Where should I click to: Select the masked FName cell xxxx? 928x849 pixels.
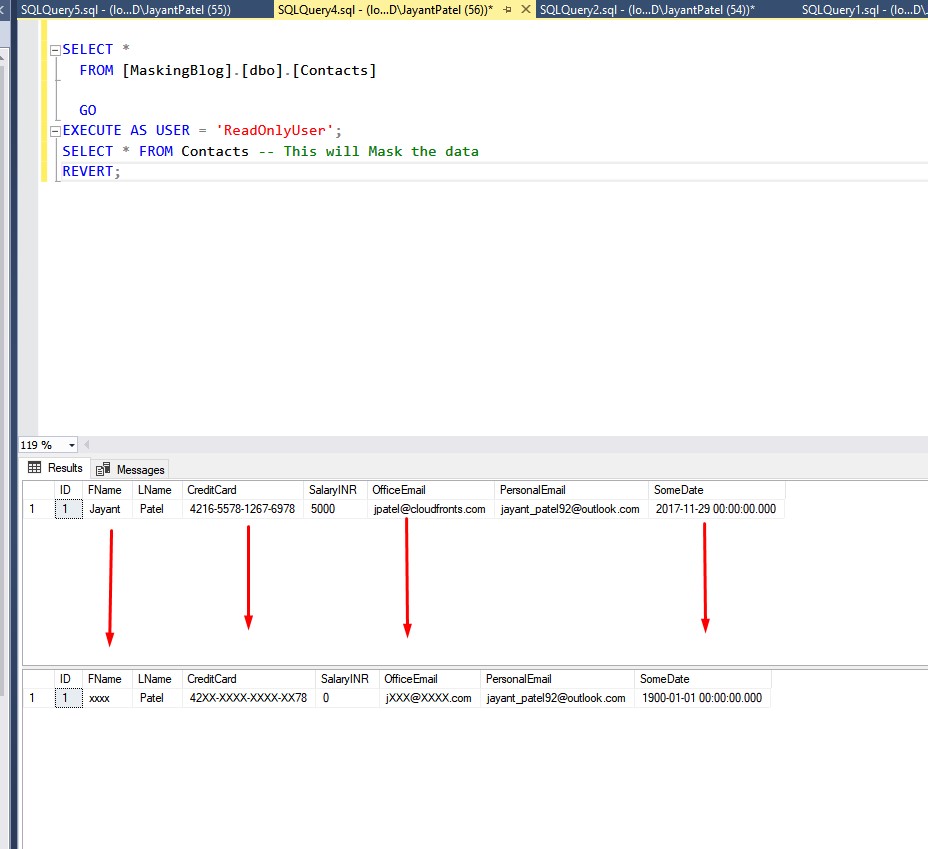108,698
